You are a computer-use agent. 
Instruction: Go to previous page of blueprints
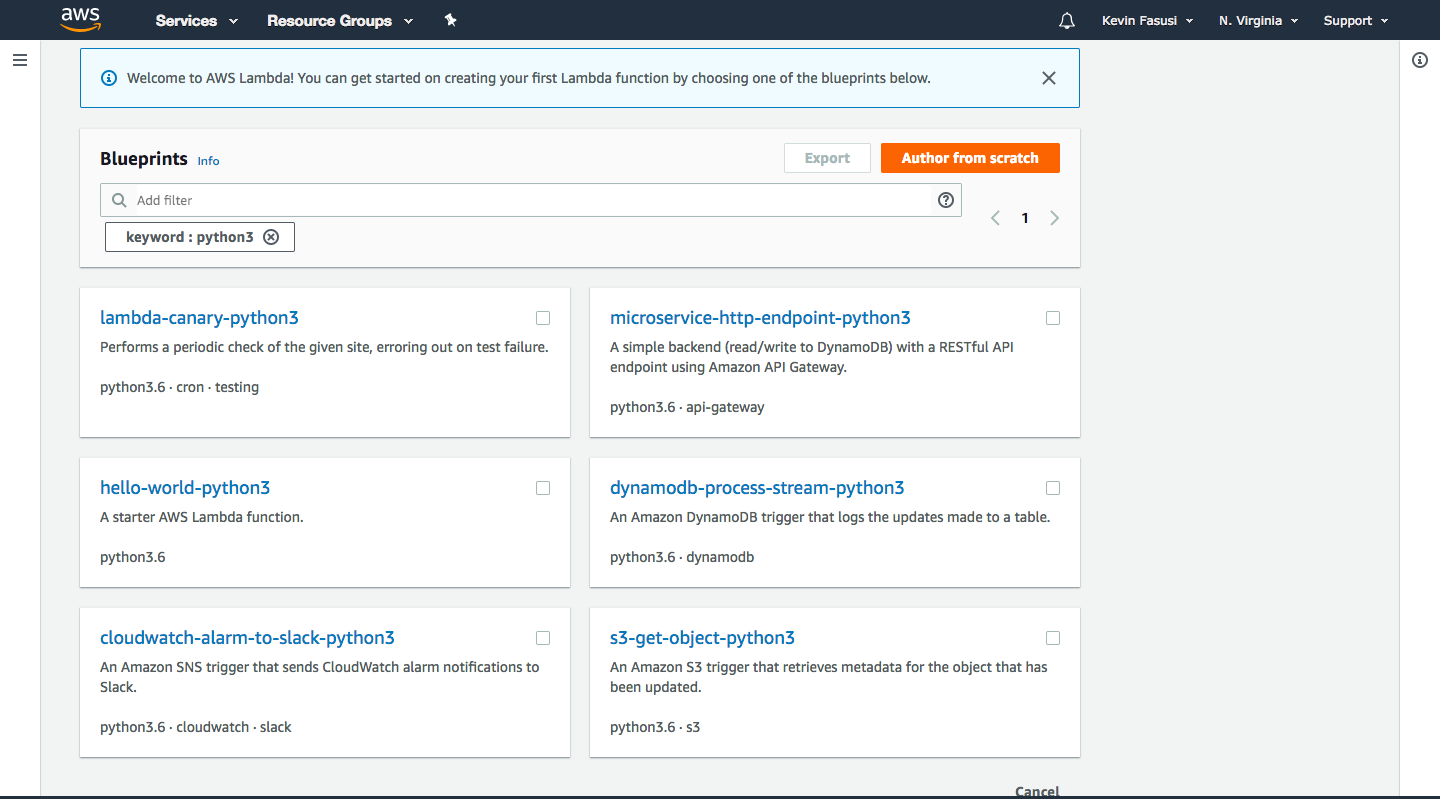[x=995, y=218]
